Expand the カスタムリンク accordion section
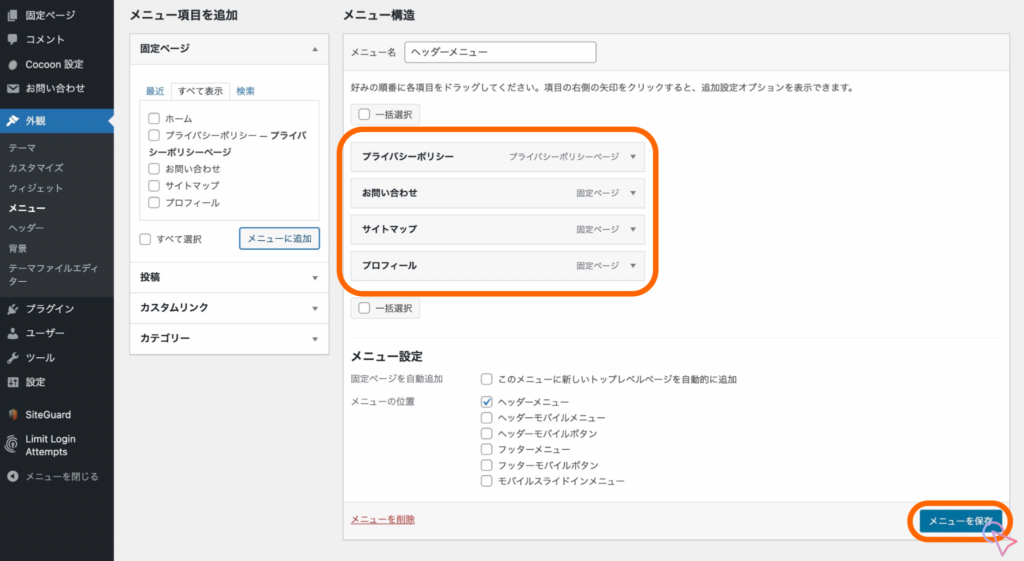The width and height of the screenshot is (1024, 561). pyautogui.click(x=229, y=308)
